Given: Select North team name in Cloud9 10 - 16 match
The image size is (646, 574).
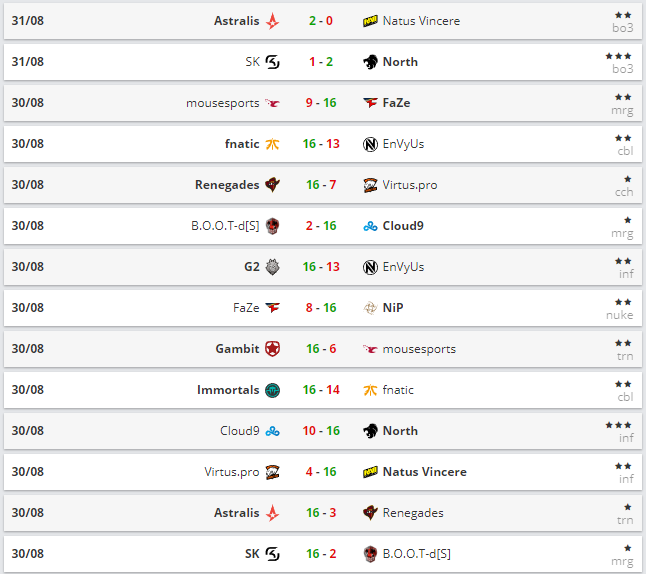Looking at the screenshot, I should point(400,431).
